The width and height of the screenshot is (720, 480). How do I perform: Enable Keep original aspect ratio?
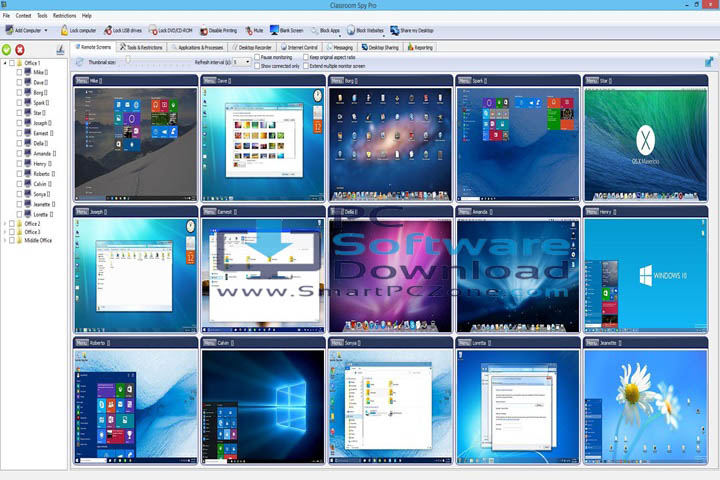tap(306, 57)
